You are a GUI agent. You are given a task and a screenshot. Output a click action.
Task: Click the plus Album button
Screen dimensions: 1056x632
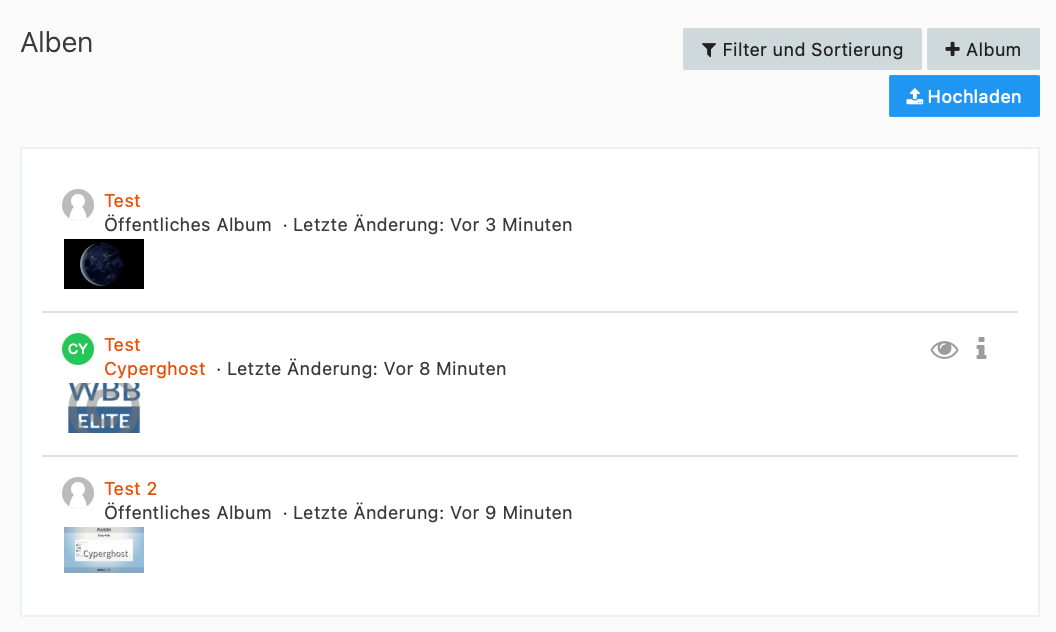[983, 49]
